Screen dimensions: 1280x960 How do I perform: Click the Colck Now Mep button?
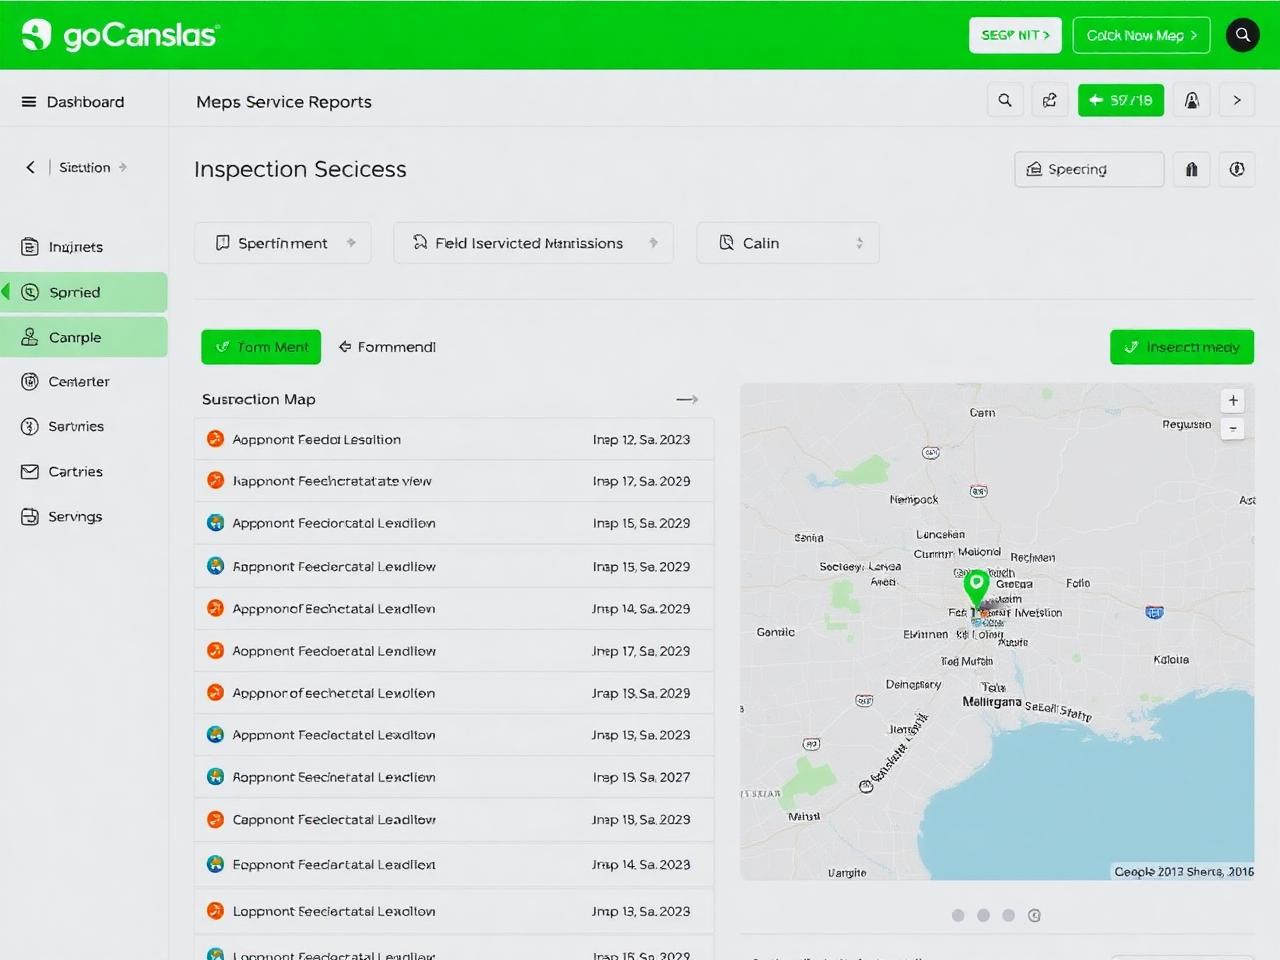click(1142, 35)
